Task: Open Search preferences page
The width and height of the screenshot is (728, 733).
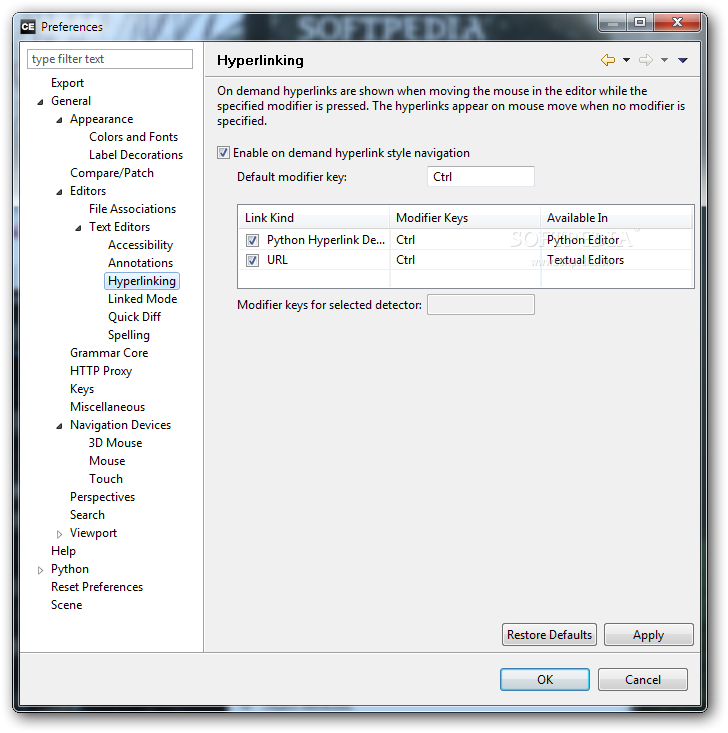Action: pyautogui.click(x=87, y=515)
